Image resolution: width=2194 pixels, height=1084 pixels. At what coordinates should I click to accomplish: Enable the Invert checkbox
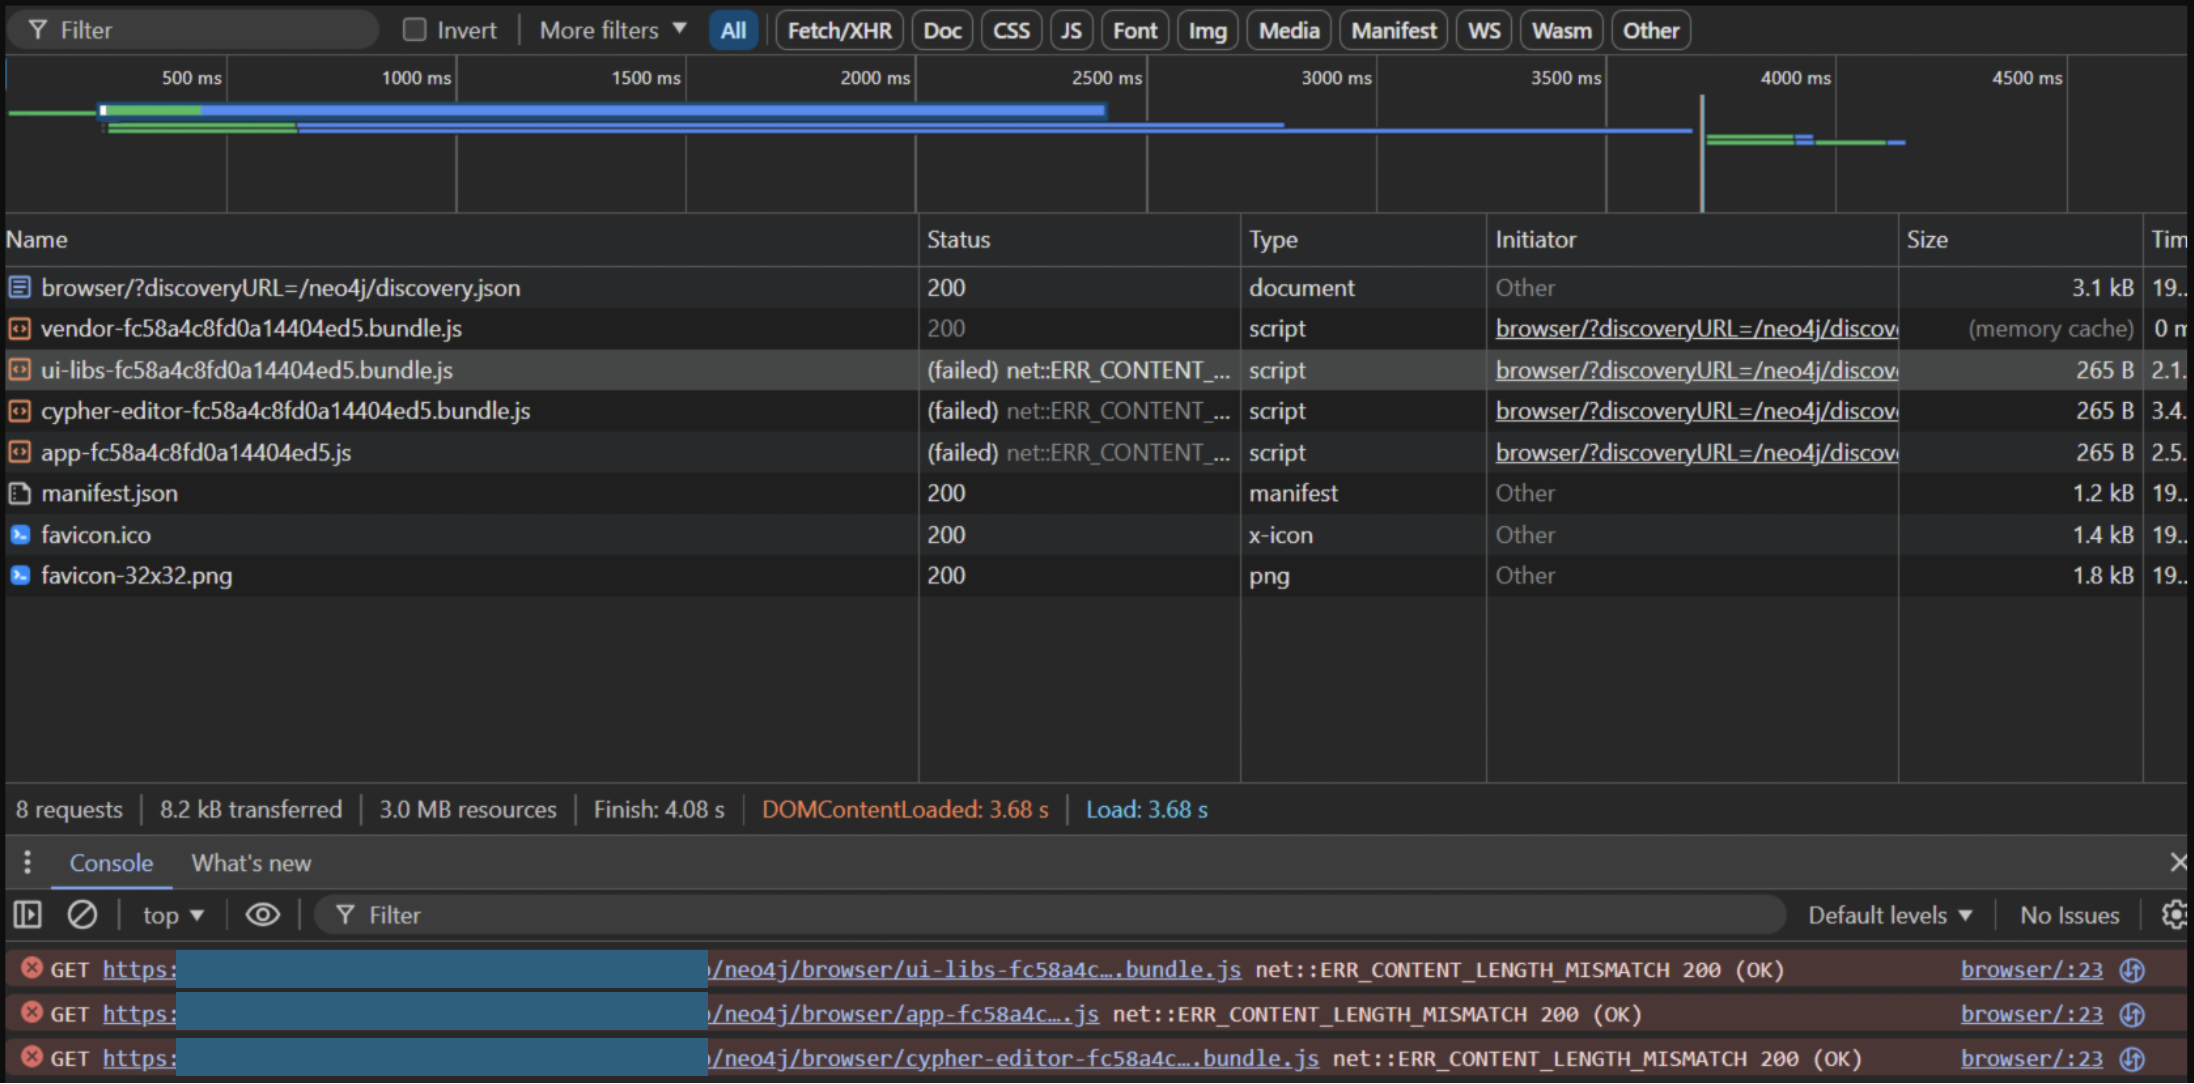(x=414, y=30)
